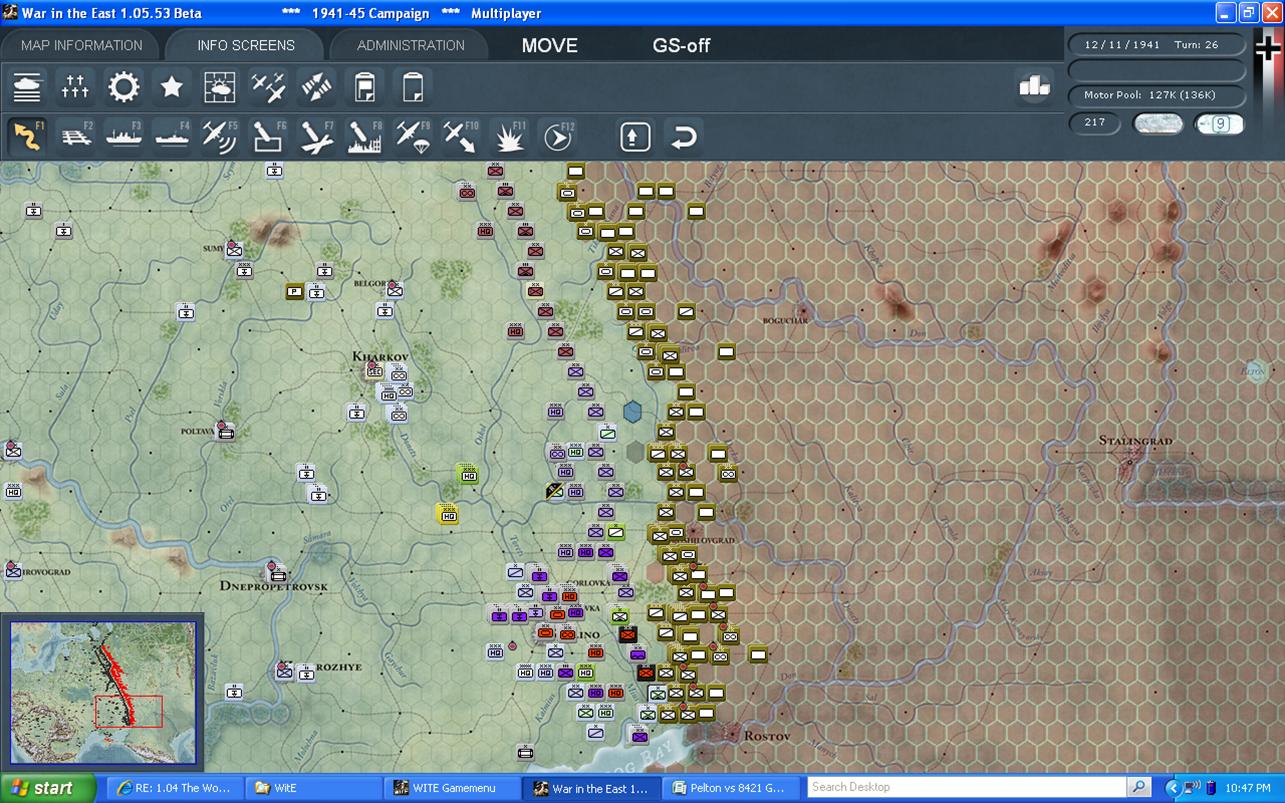1285x803 pixels.
Task: Click the Kharkov city label on map
Action: click(x=381, y=356)
